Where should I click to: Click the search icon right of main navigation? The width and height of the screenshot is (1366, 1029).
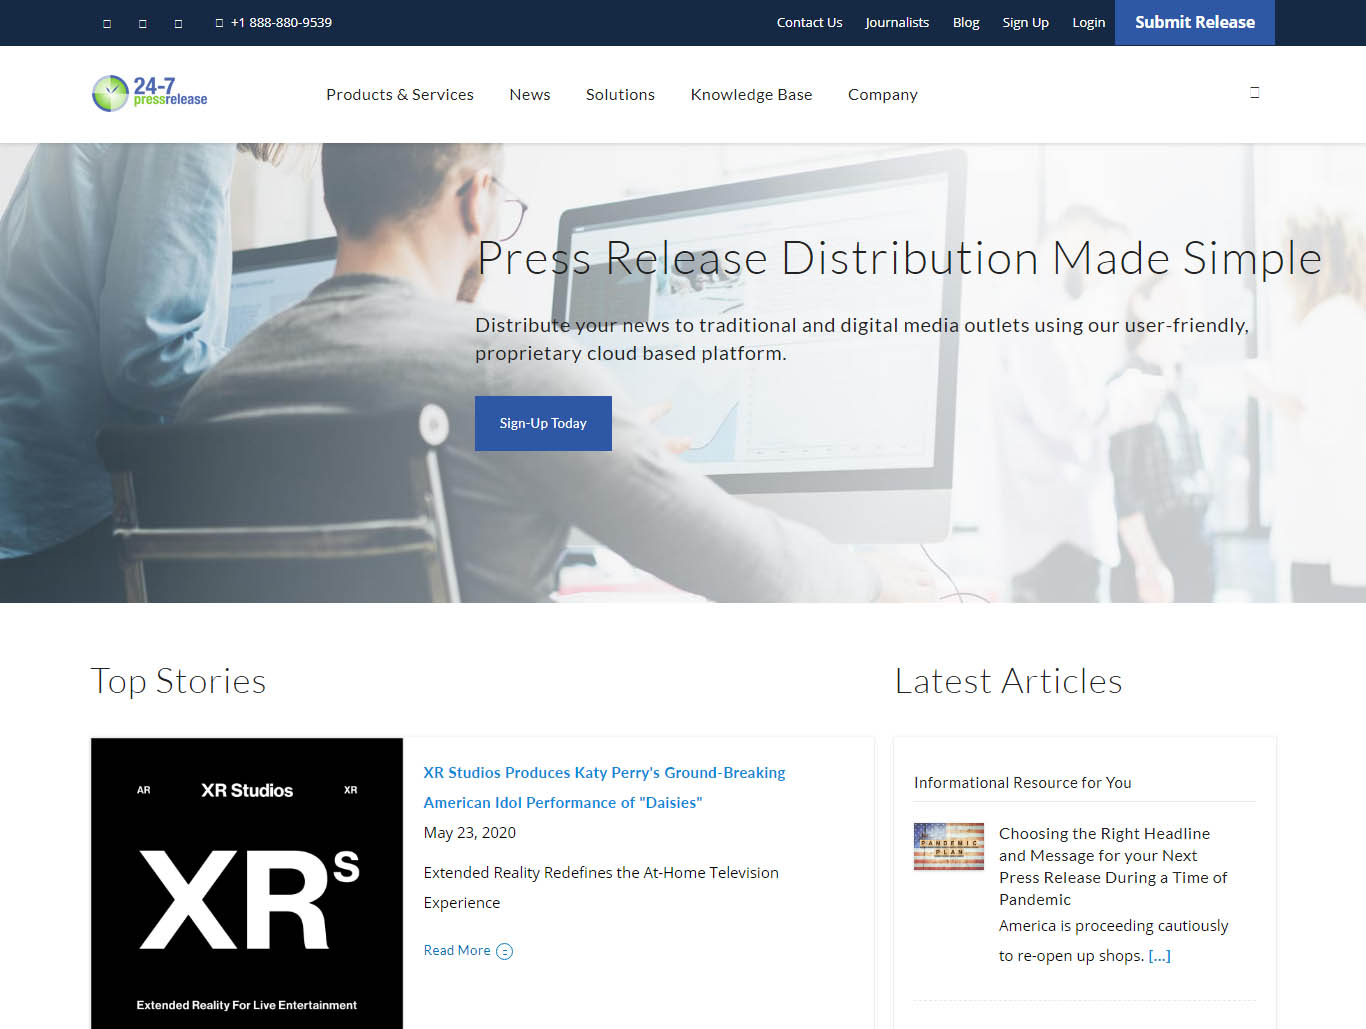1254,93
